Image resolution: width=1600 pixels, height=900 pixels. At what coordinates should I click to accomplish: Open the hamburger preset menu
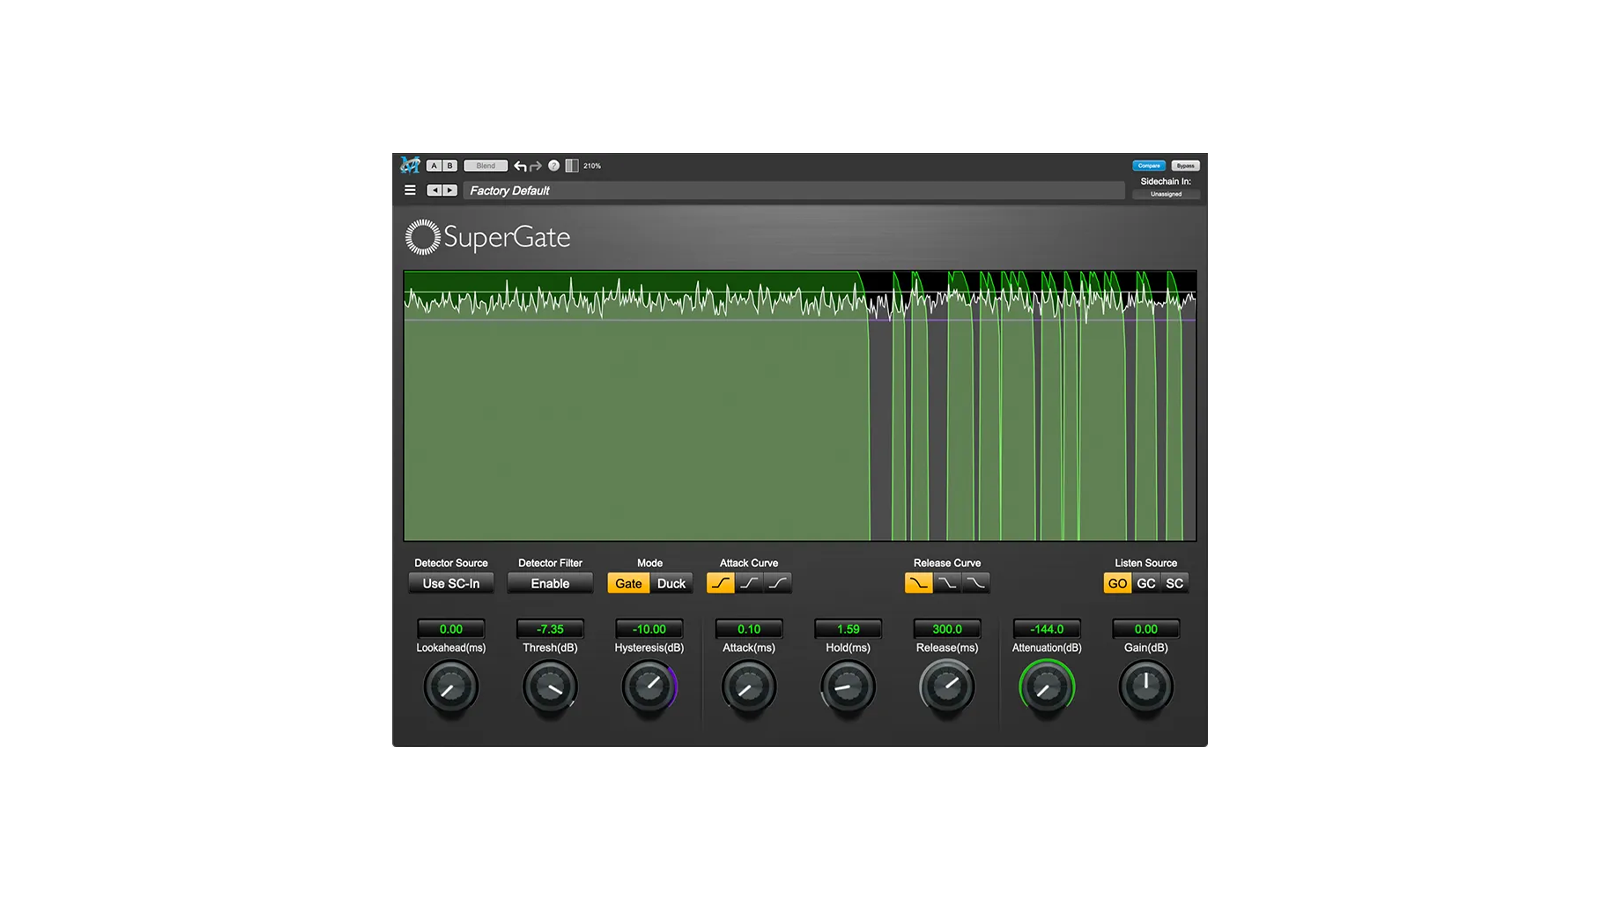[x=410, y=190]
